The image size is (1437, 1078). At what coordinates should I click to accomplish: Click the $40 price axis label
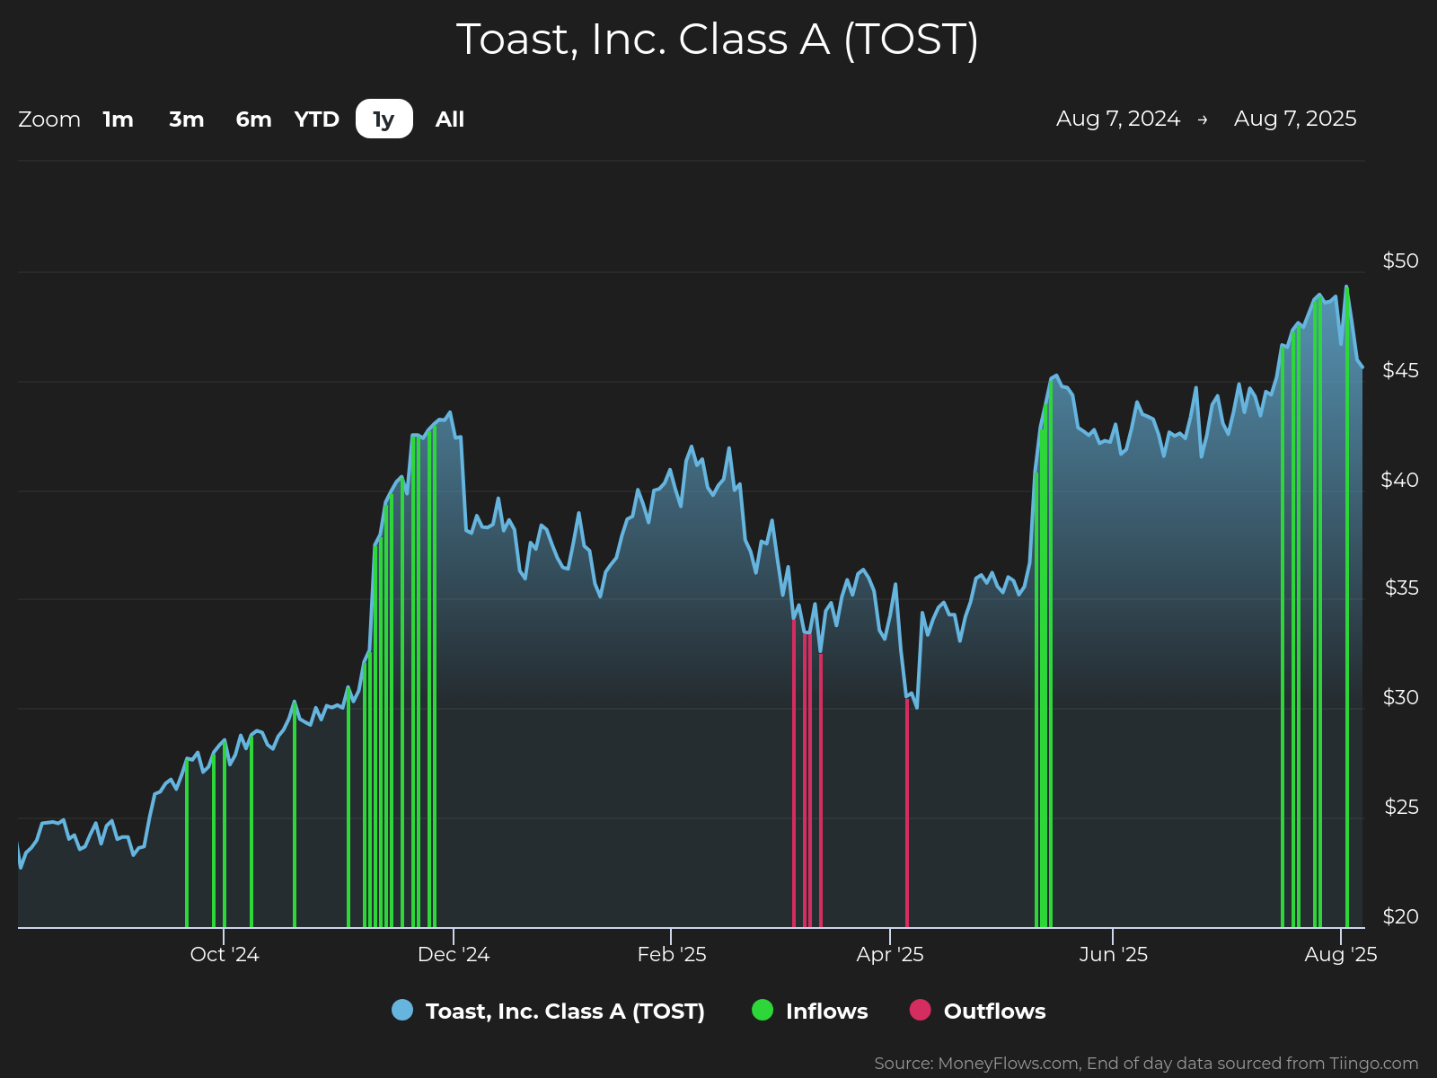[x=1400, y=480]
